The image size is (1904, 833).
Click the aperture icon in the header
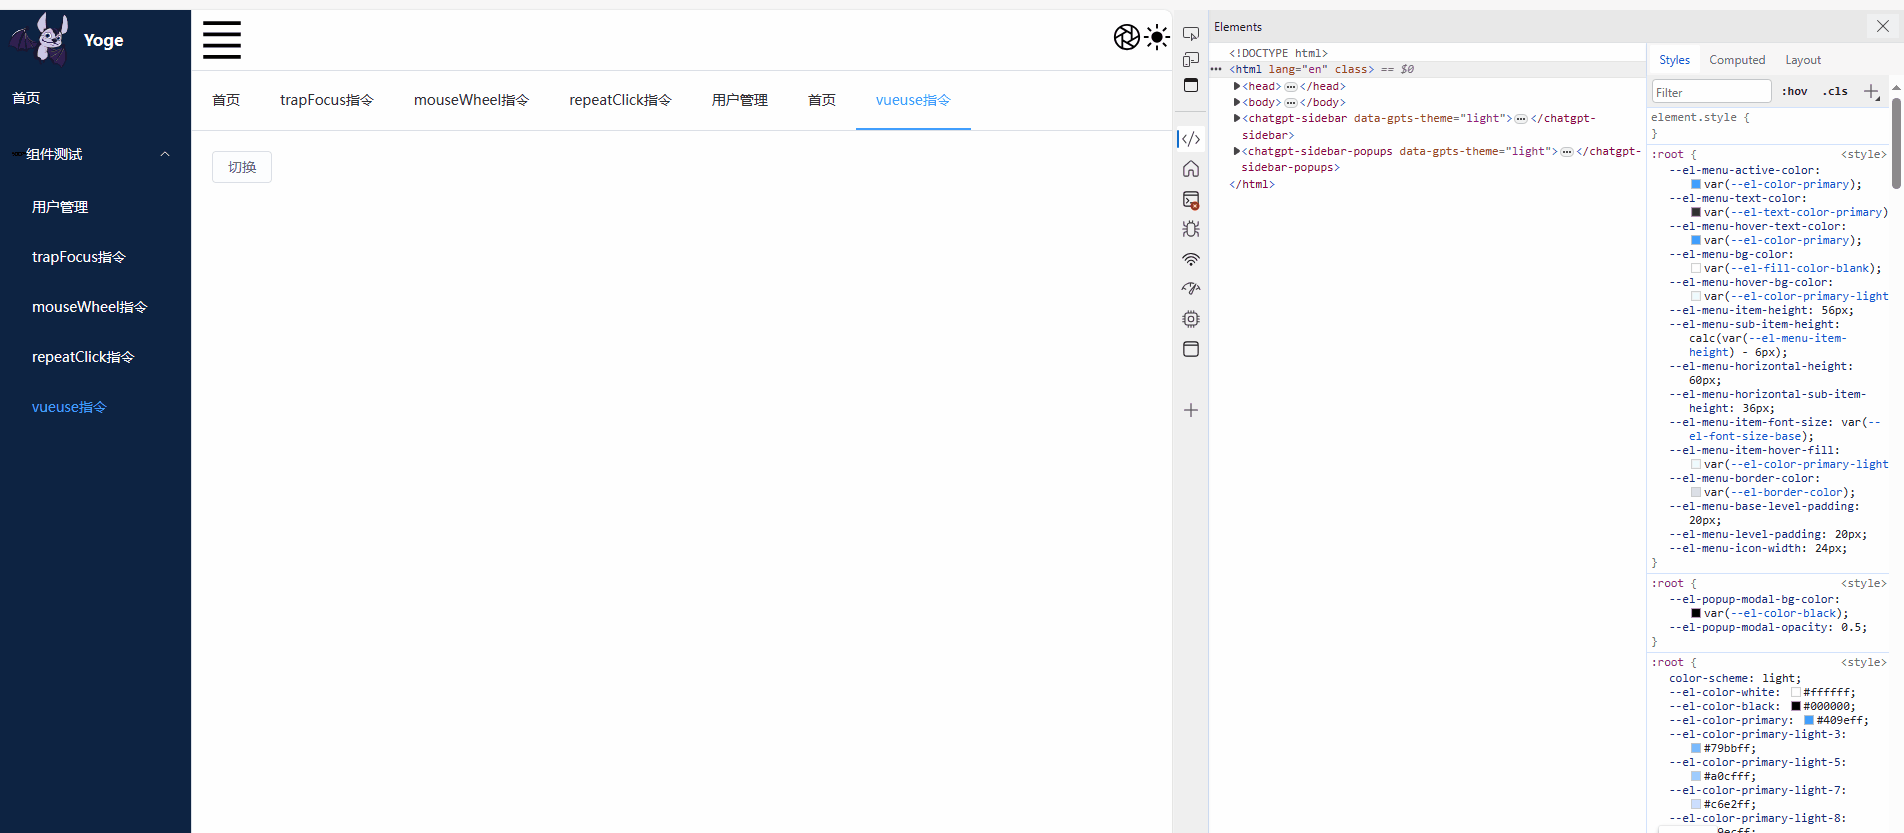pos(1127,37)
